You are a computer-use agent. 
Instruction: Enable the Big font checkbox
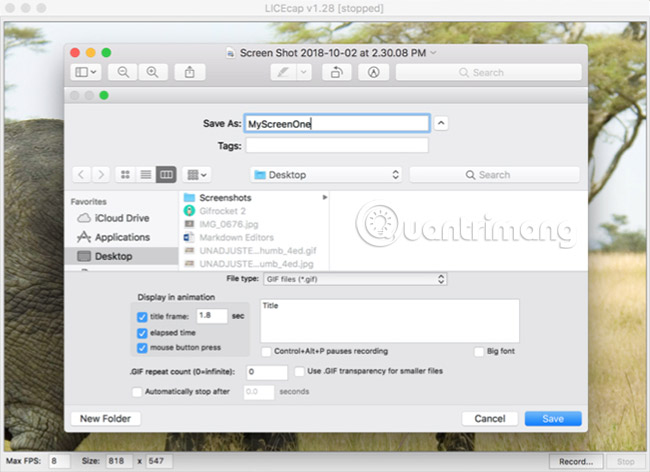point(479,352)
